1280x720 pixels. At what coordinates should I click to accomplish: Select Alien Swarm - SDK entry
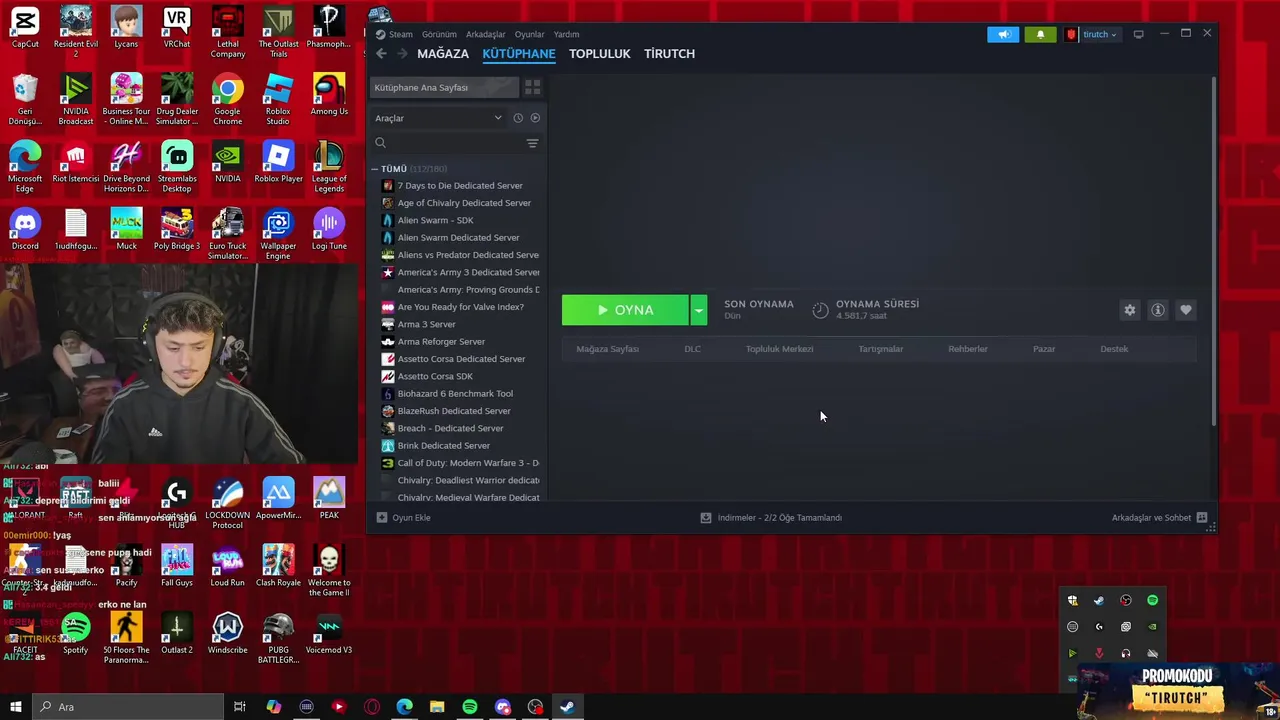coord(460,220)
